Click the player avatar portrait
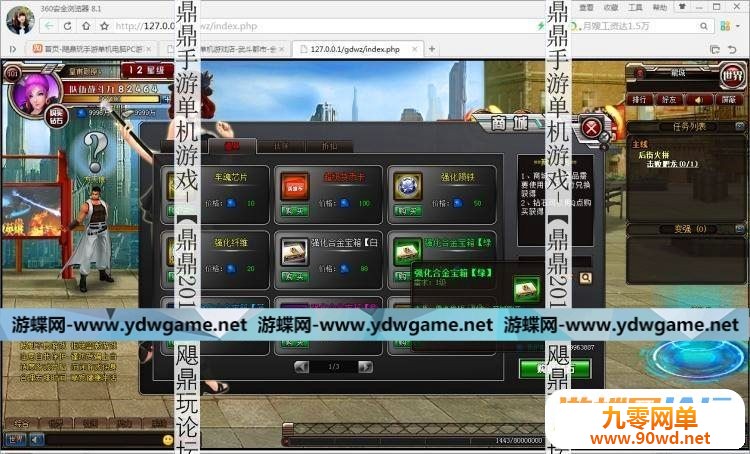Screen dimensions: 750x454 35,92
